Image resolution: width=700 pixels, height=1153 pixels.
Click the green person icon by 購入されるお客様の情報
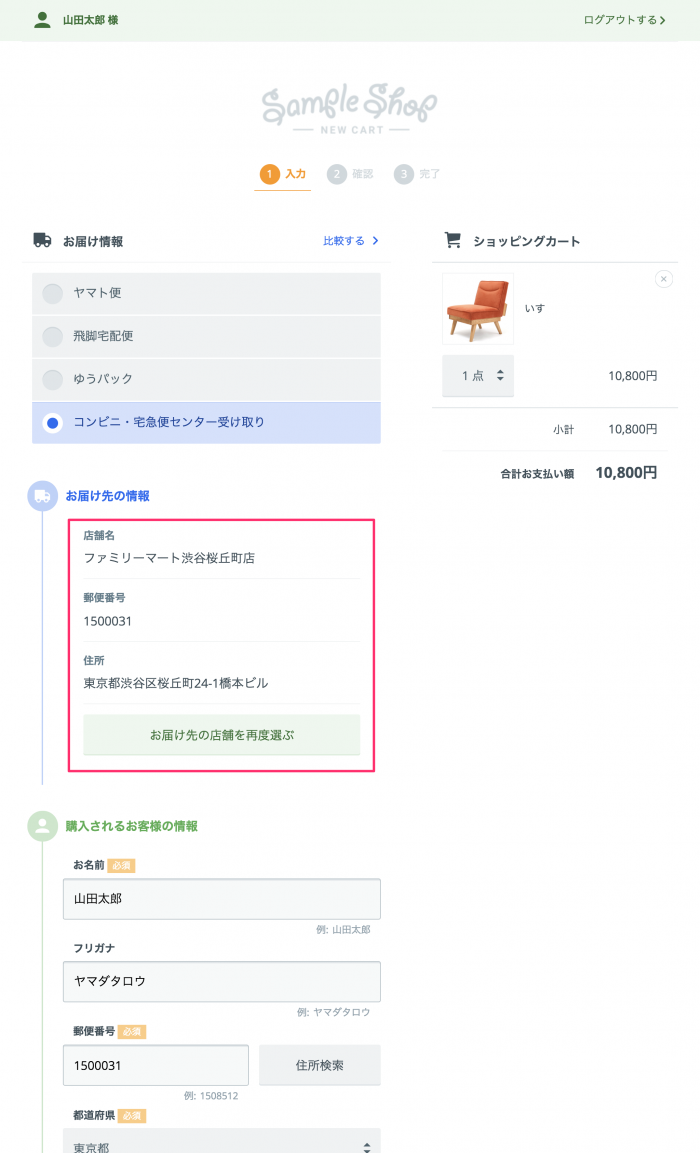tap(43, 826)
